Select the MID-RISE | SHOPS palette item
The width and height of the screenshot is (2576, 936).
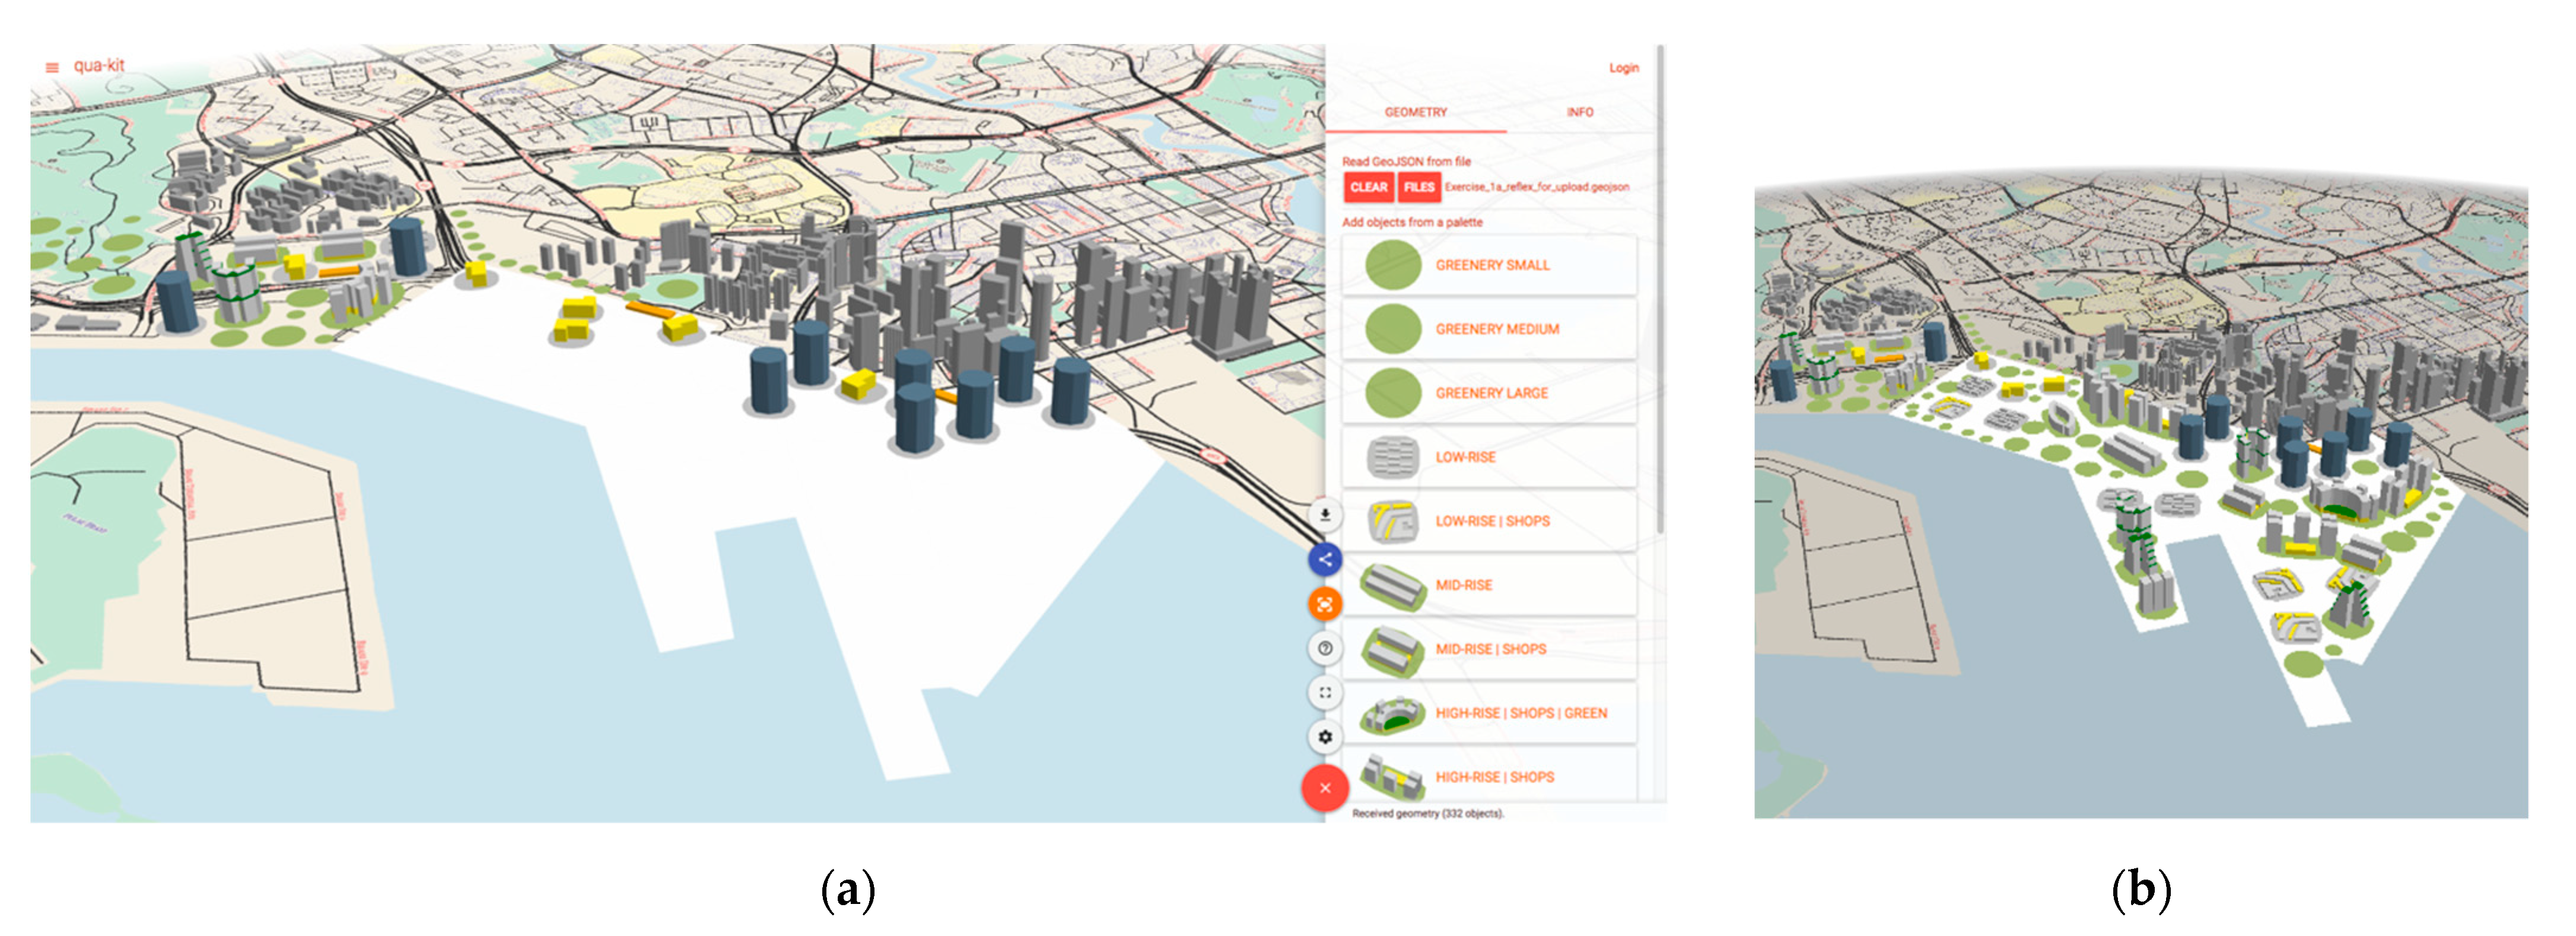pyautogui.click(x=1489, y=649)
